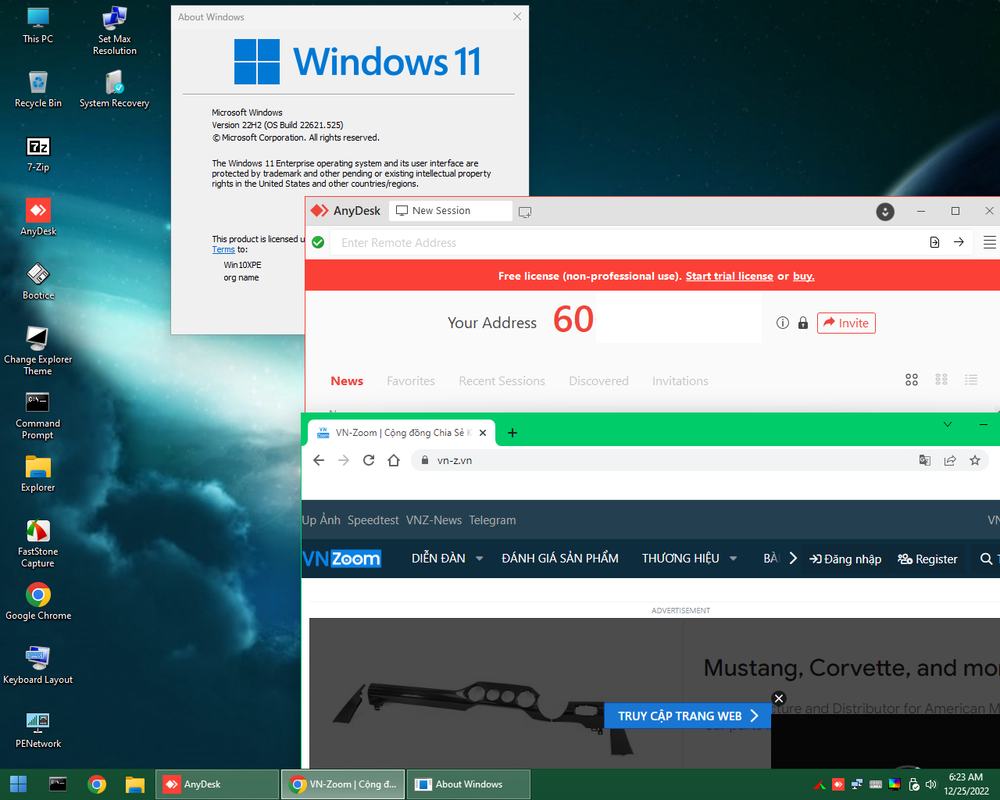Open Invitations tab in AnyDesk
This screenshot has width=1000, height=800.
pyautogui.click(x=680, y=381)
